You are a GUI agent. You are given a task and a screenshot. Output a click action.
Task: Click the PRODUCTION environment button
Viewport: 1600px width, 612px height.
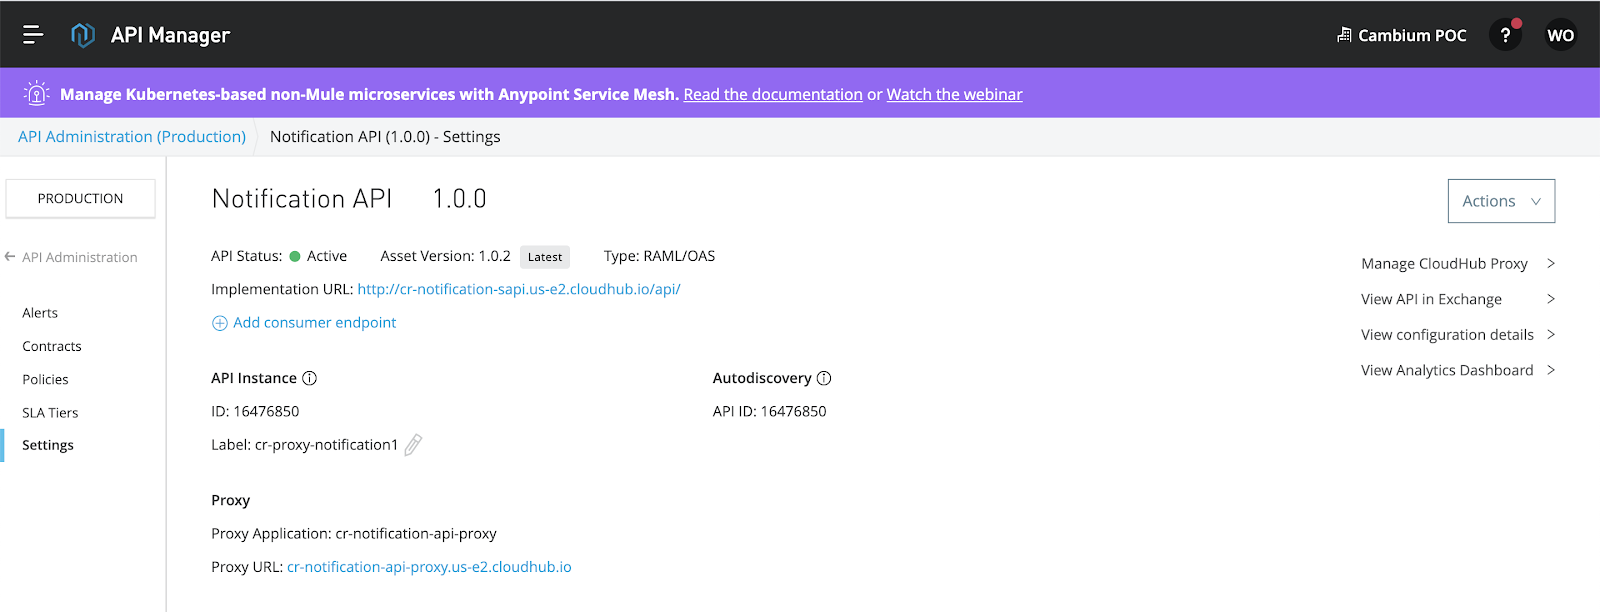point(81,198)
